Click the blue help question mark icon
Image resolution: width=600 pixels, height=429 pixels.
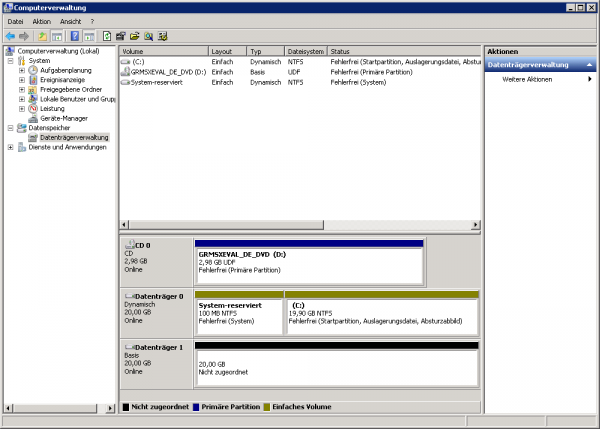pos(74,36)
